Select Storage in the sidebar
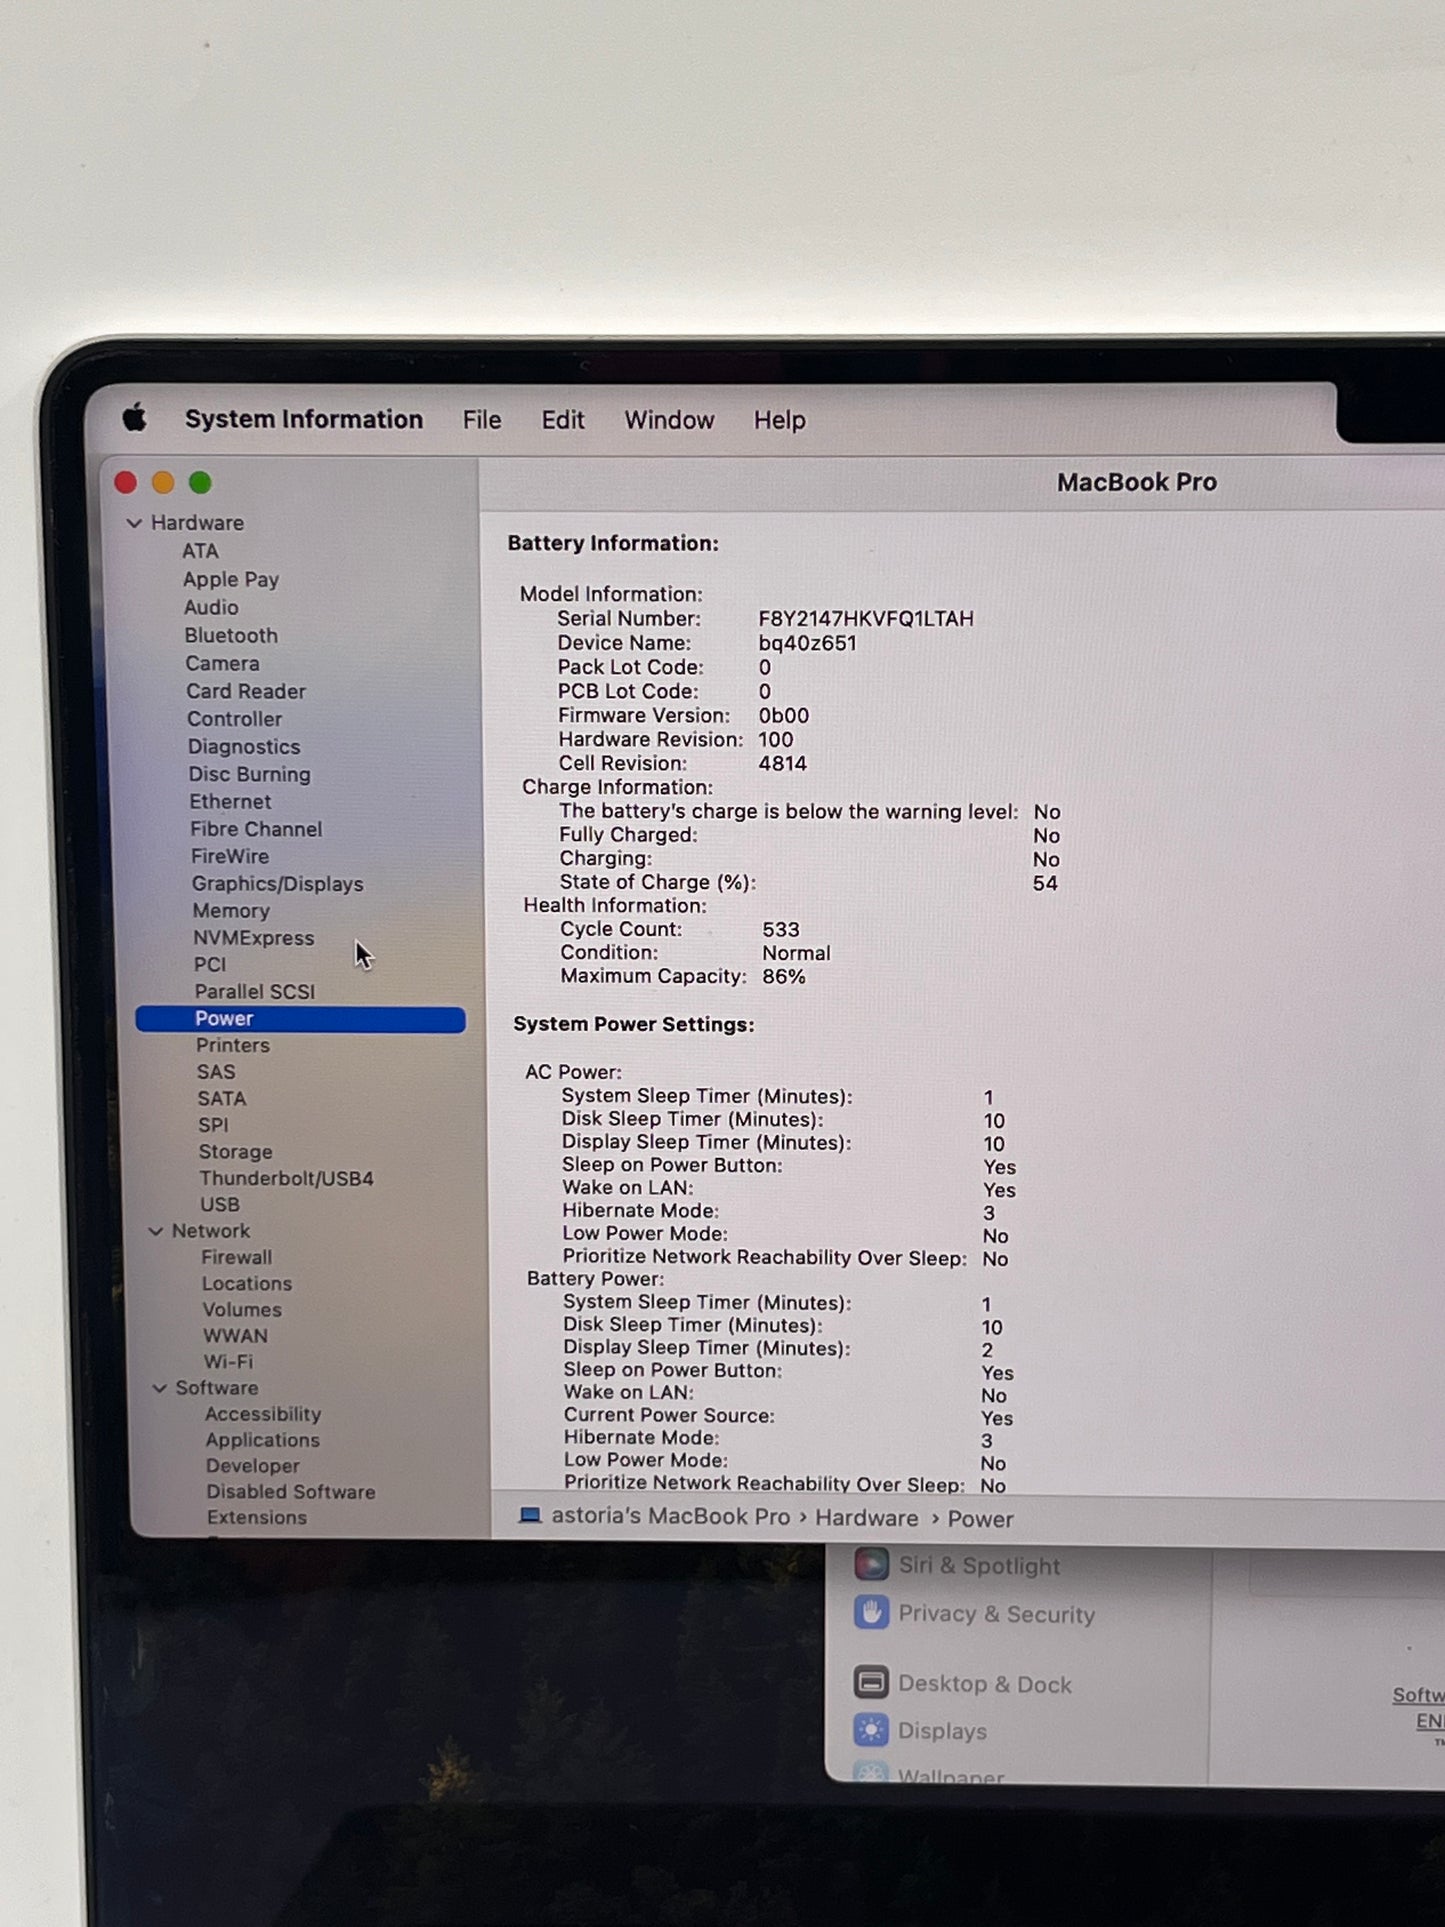Viewport: 1445px width, 1927px height. click(235, 1152)
